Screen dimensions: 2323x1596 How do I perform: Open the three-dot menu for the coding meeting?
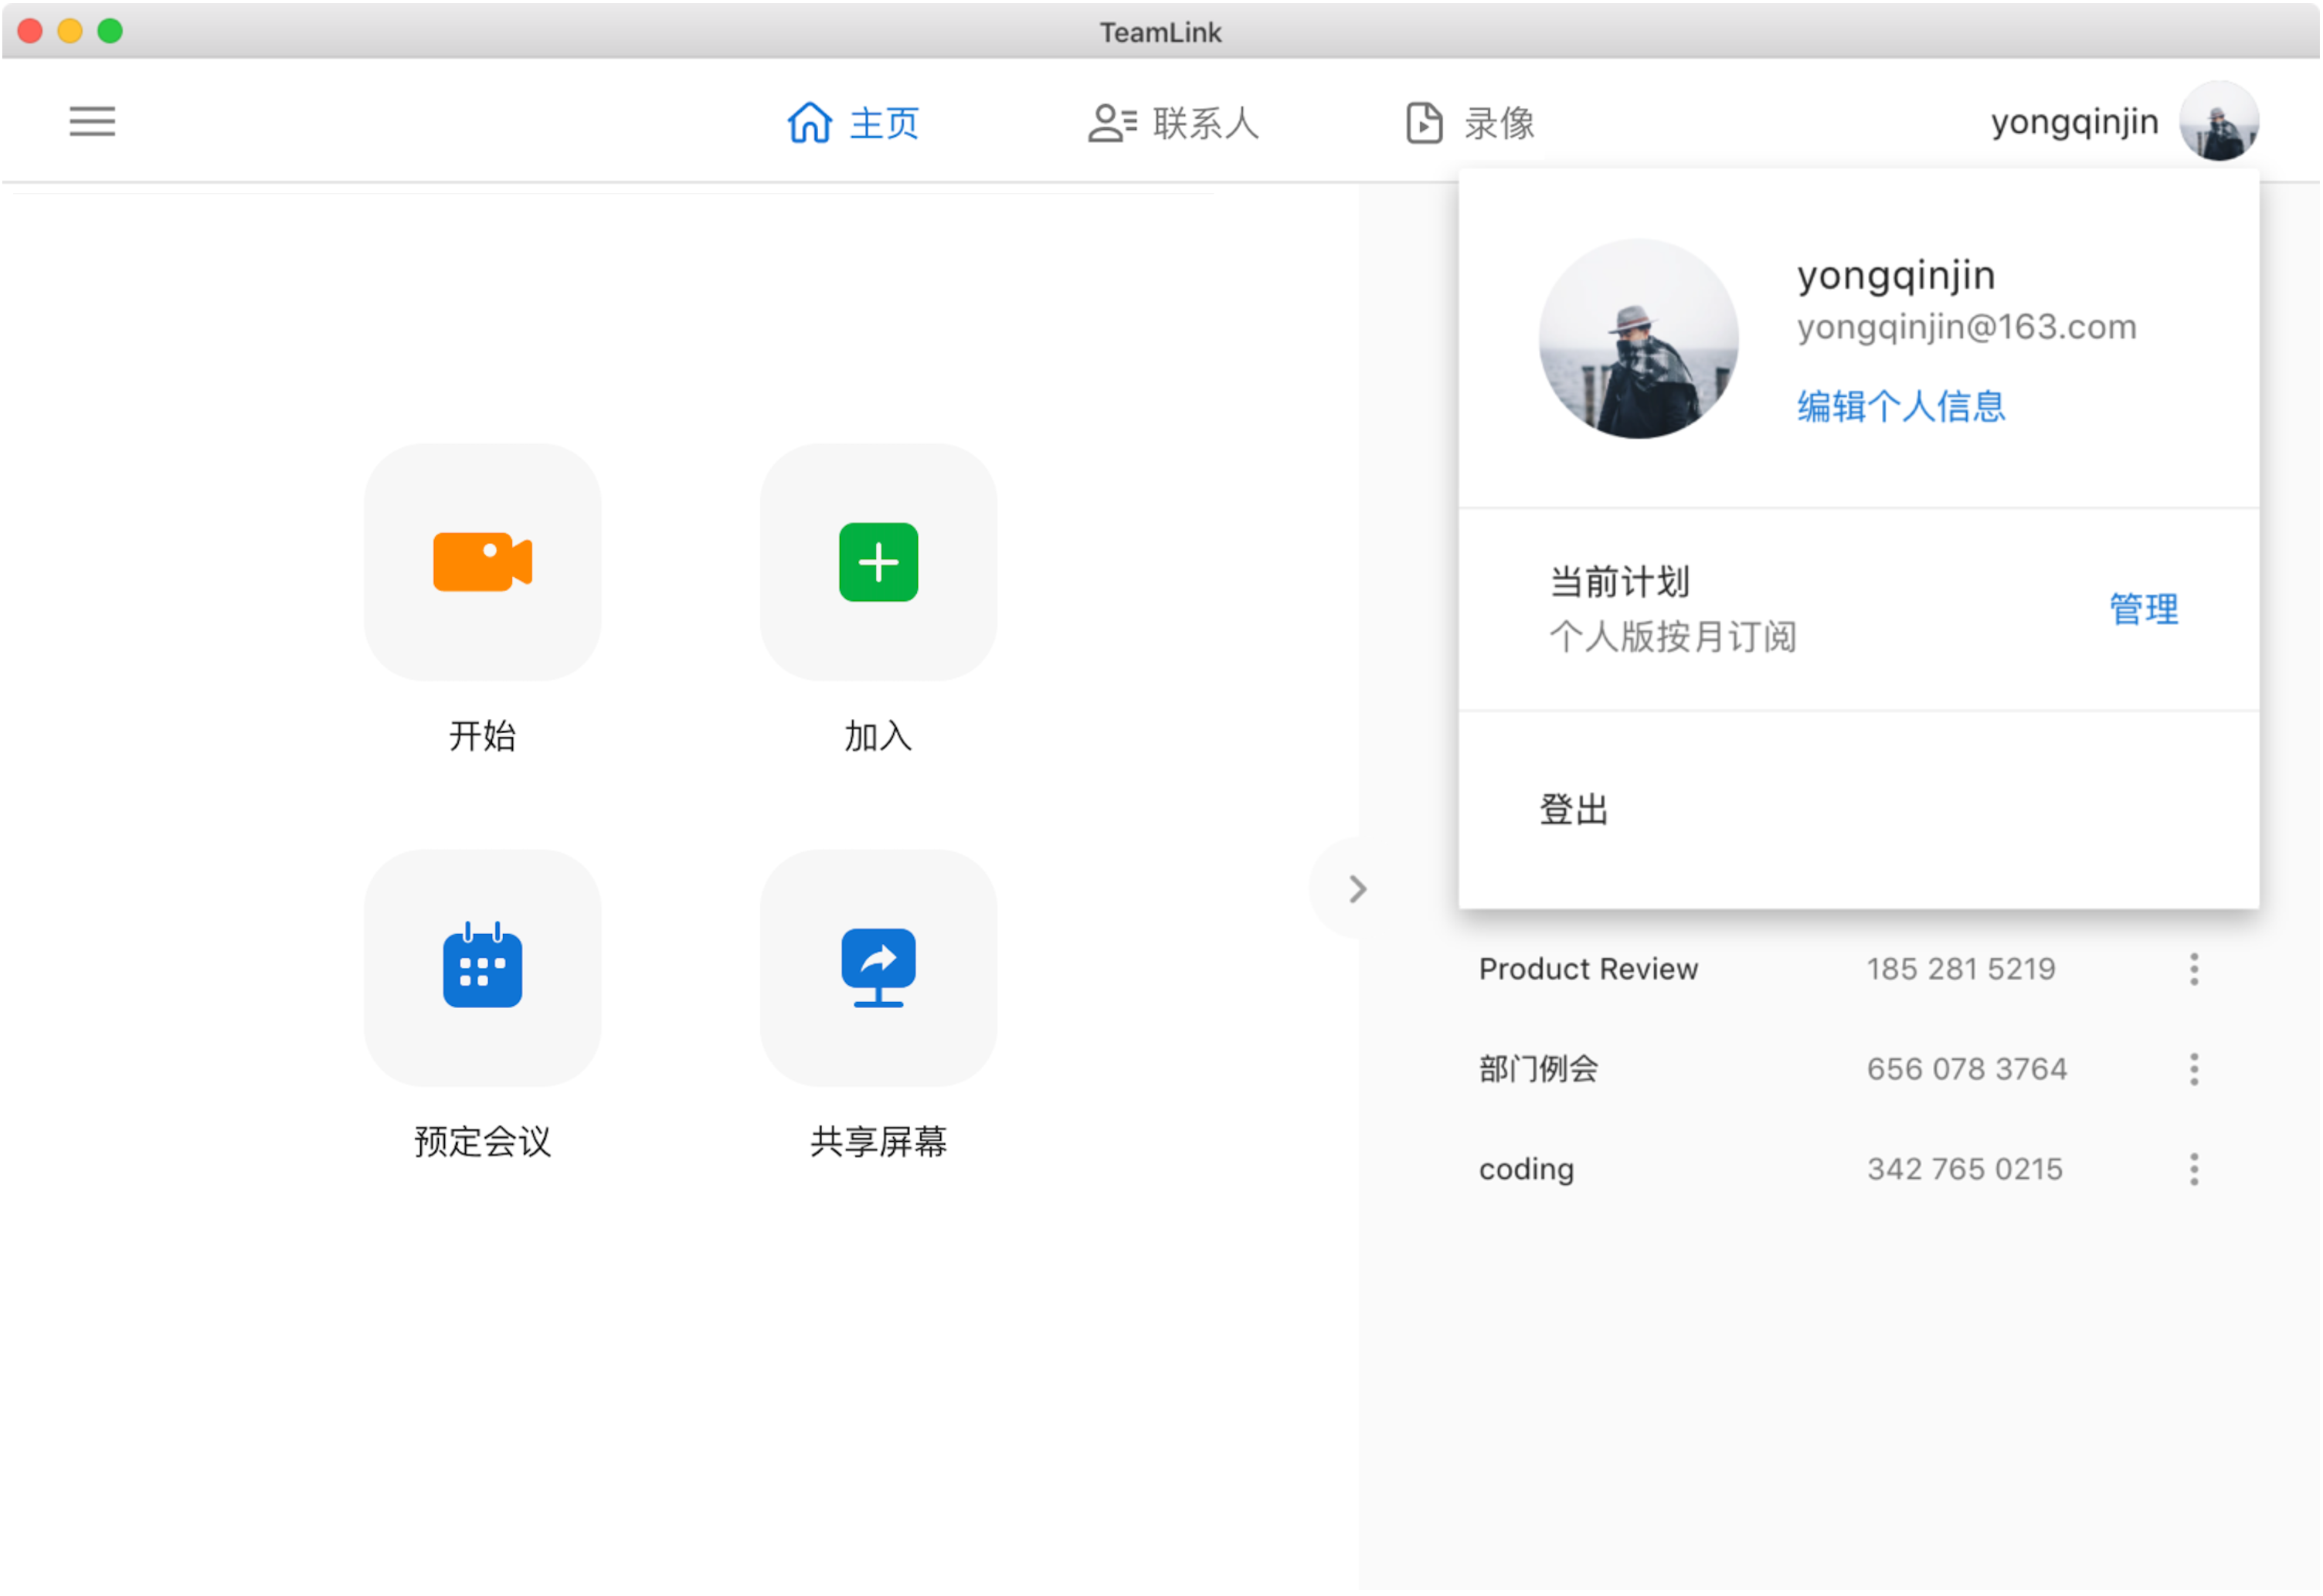[2193, 1169]
